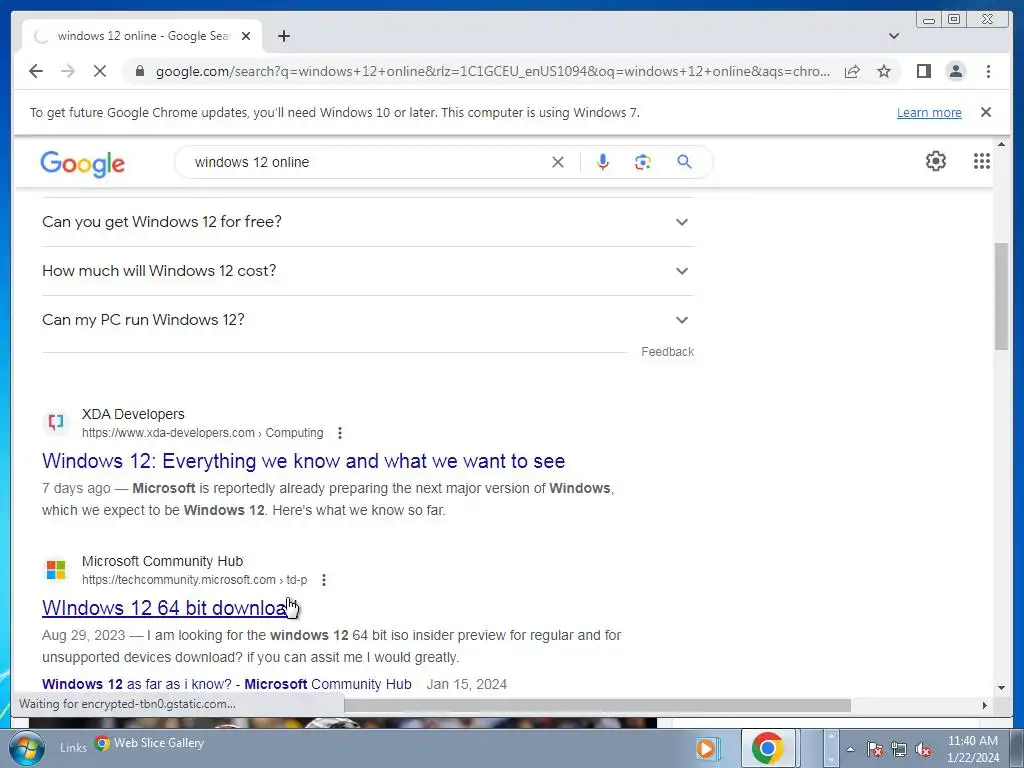Open 'Windows 12: Everything we know' result
Screen dimensions: 1024x768
(x=304, y=461)
